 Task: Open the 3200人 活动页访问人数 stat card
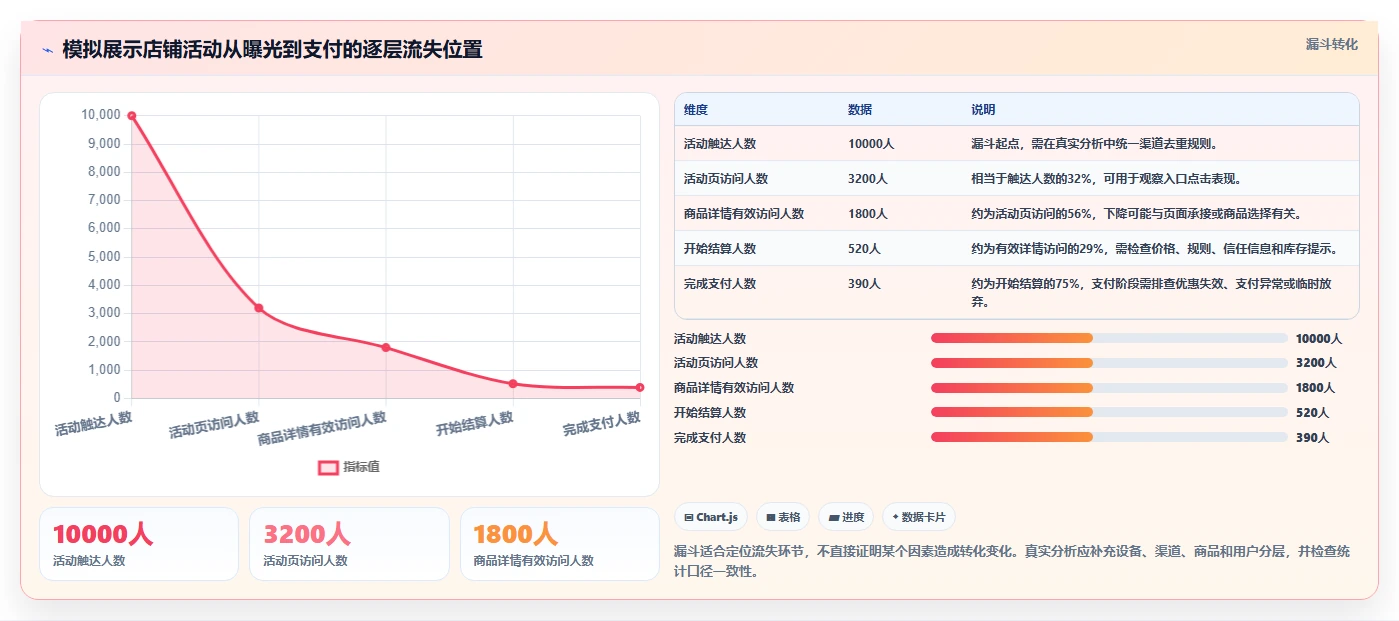point(349,544)
